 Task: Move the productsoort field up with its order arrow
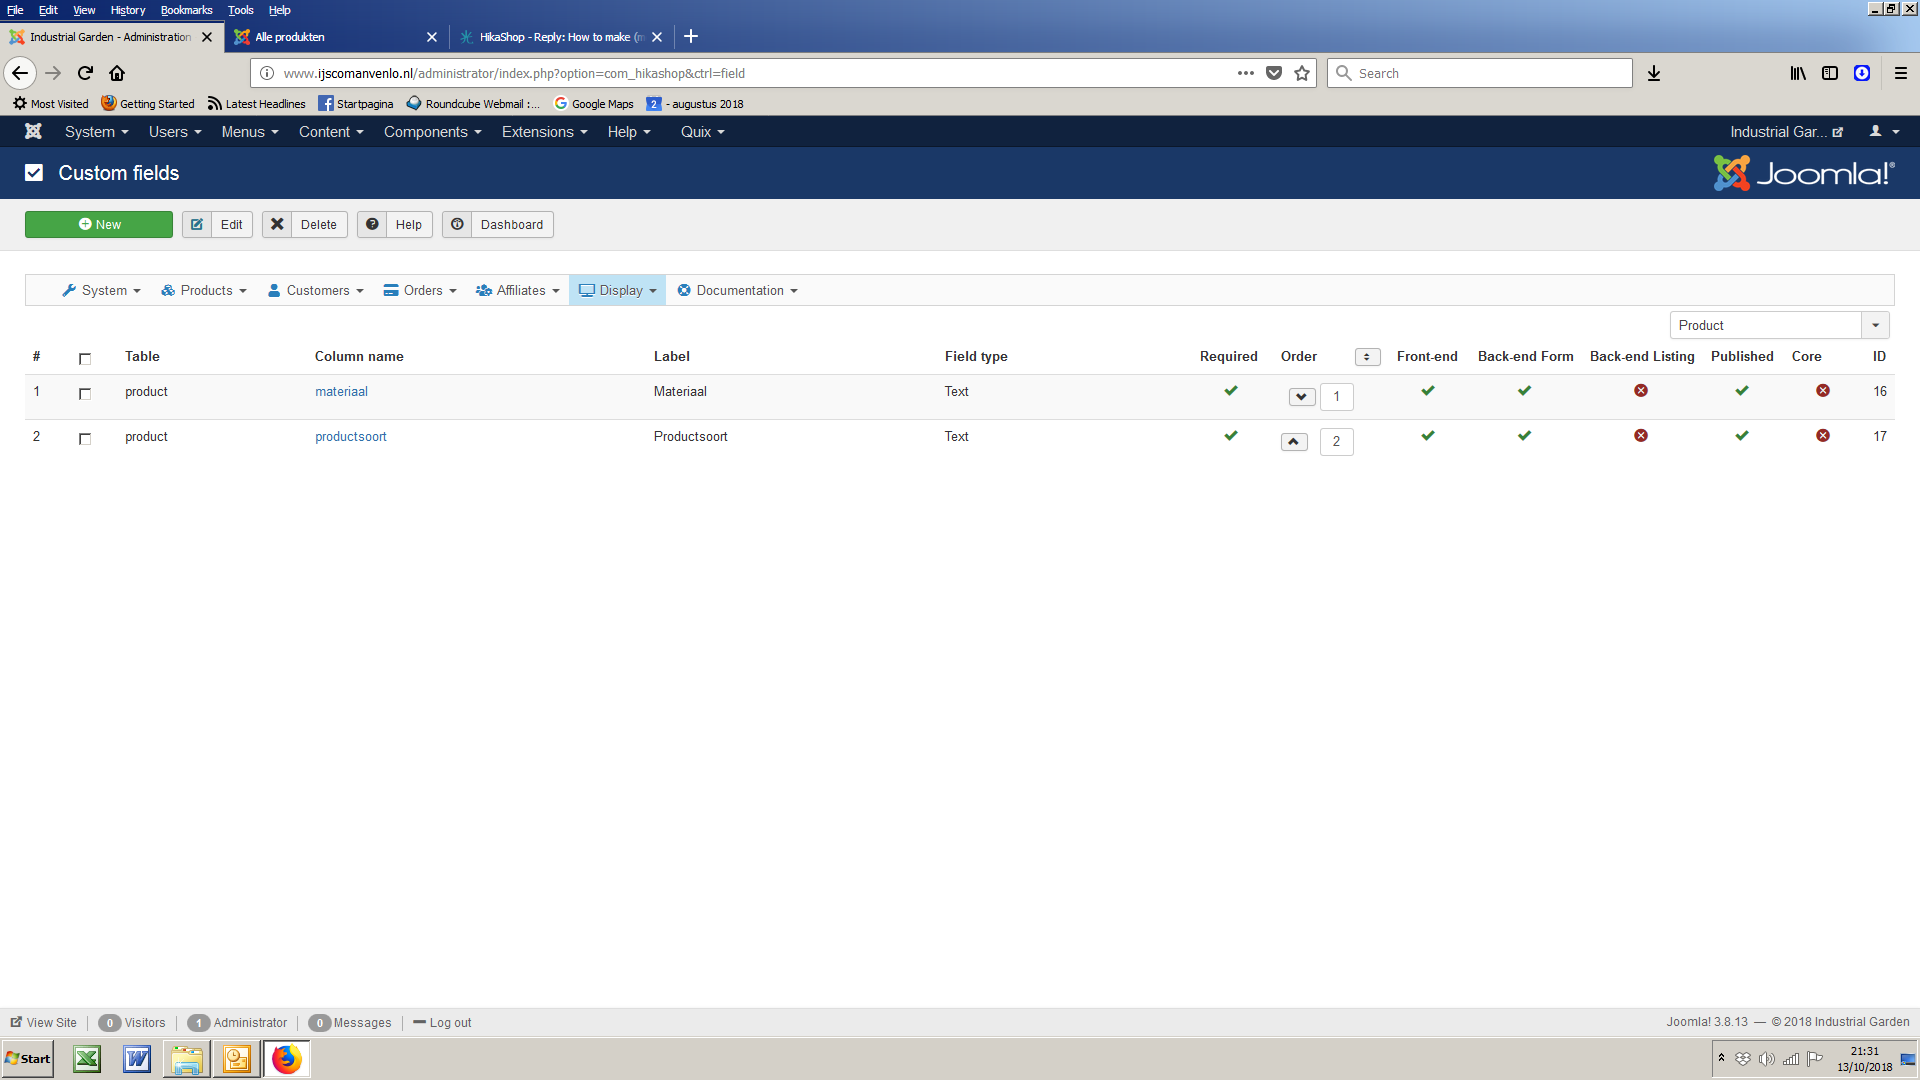pos(1294,442)
